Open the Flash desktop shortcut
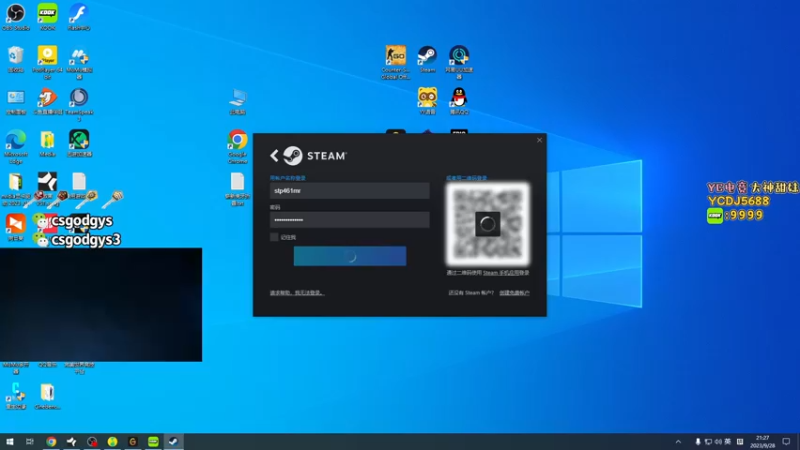Image resolution: width=800 pixels, height=450 pixels. pyautogui.click(x=79, y=17)
